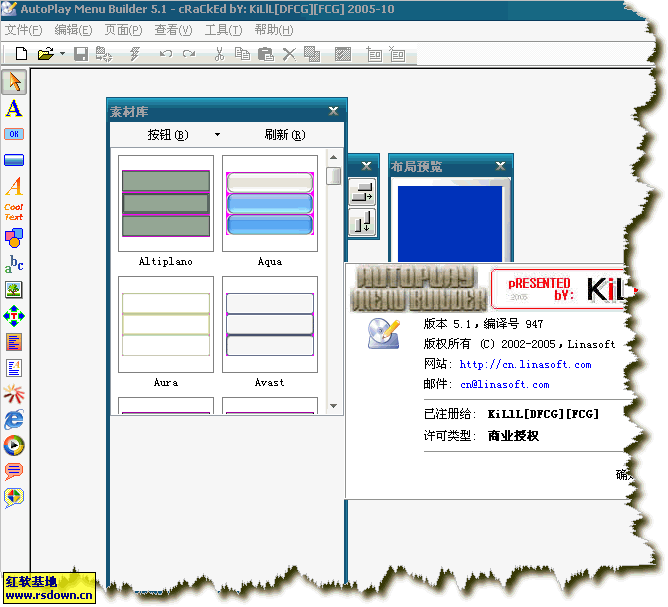Select the shapes tool in sidebar
The height and width of the screenshot is (607, 668).
(14, 238)
